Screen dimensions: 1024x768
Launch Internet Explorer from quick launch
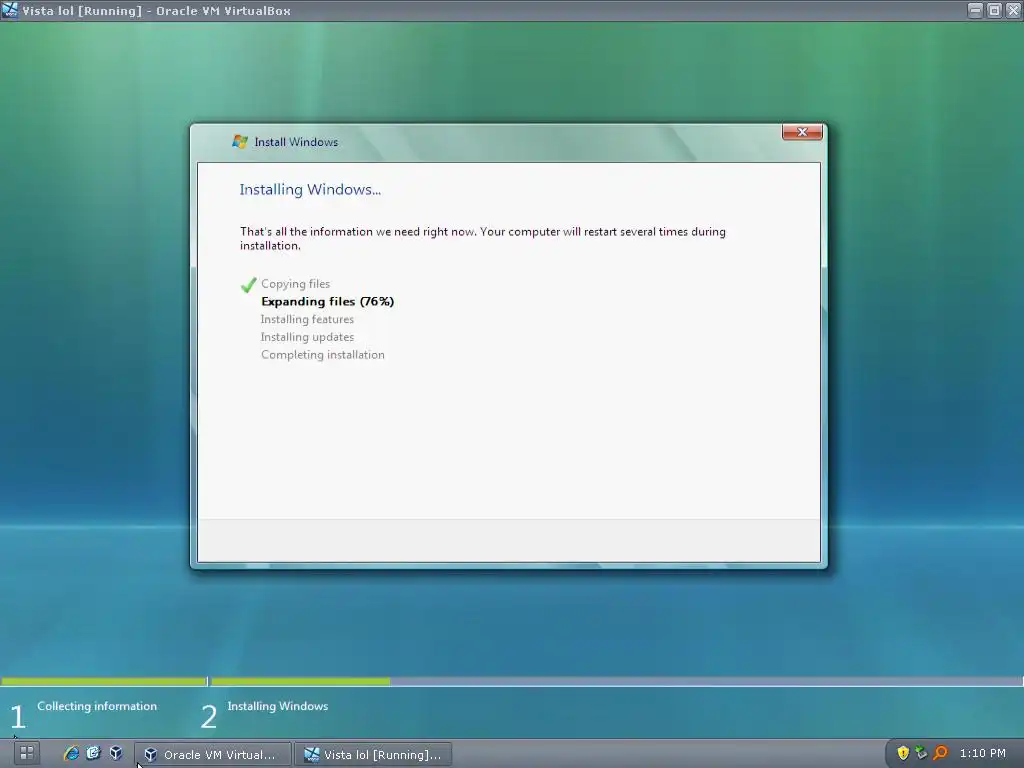click(71, 753)
